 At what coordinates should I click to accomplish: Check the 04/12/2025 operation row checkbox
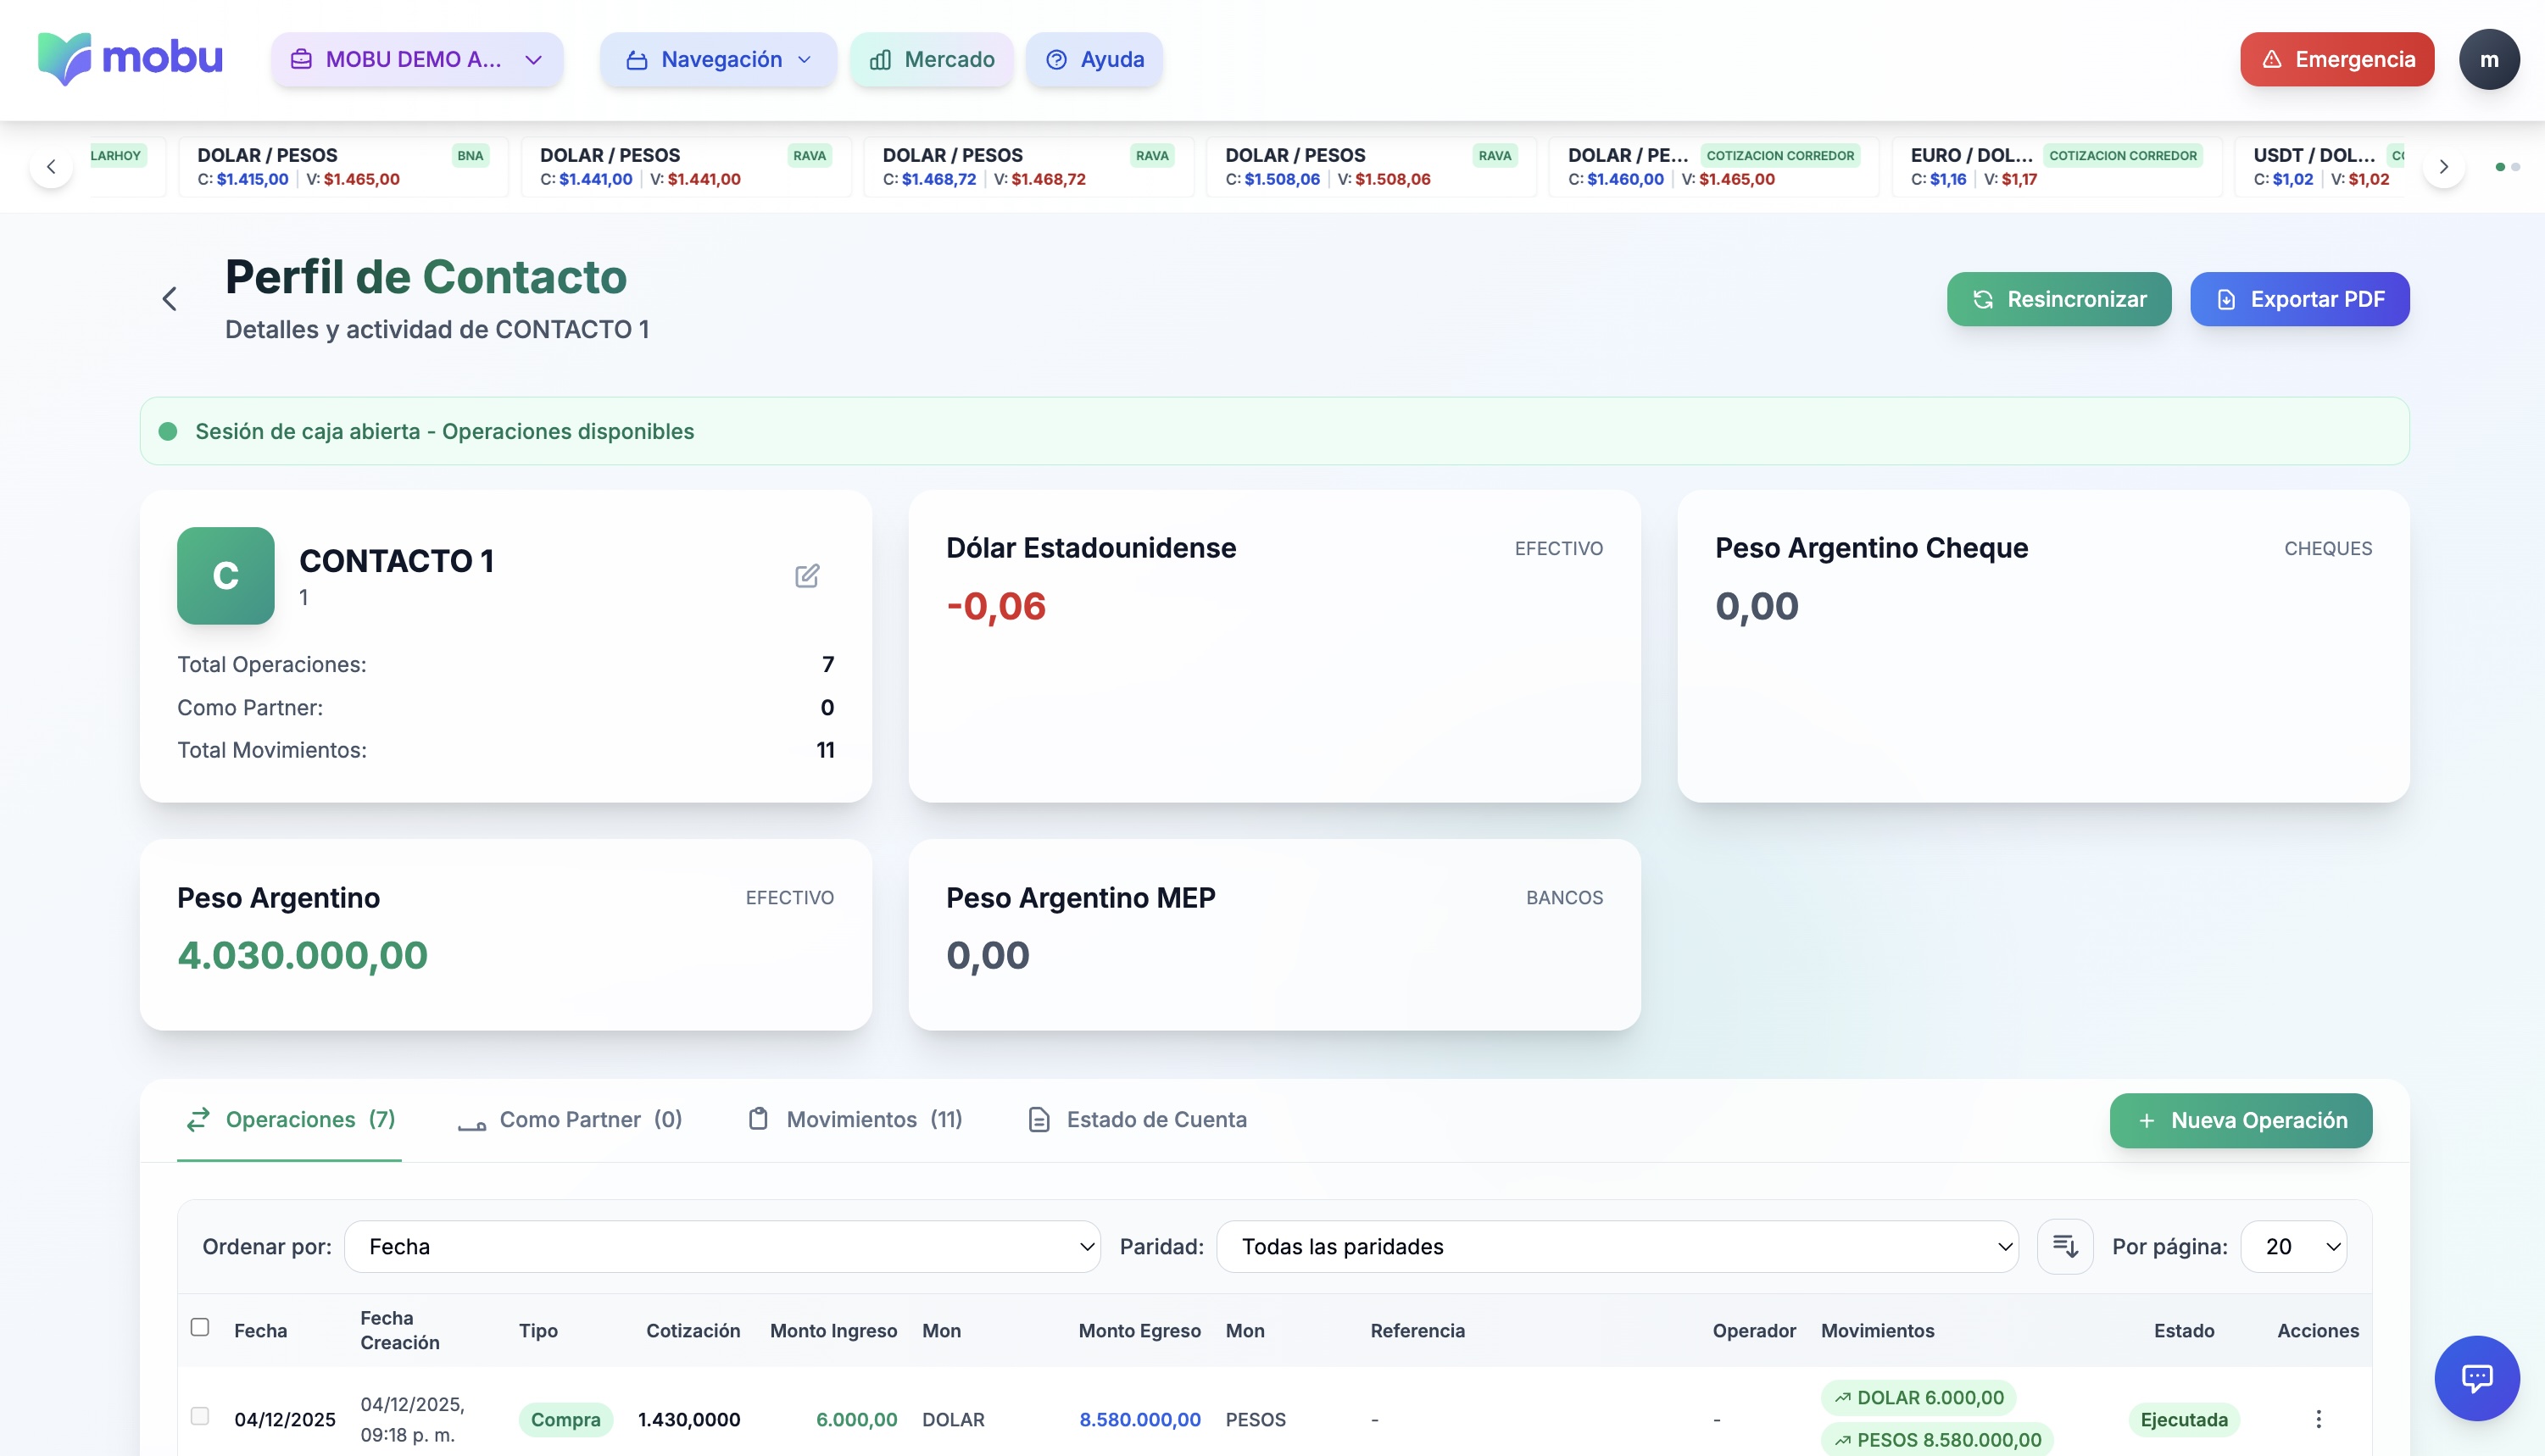pyautogui.click(x=200, y=1416)
